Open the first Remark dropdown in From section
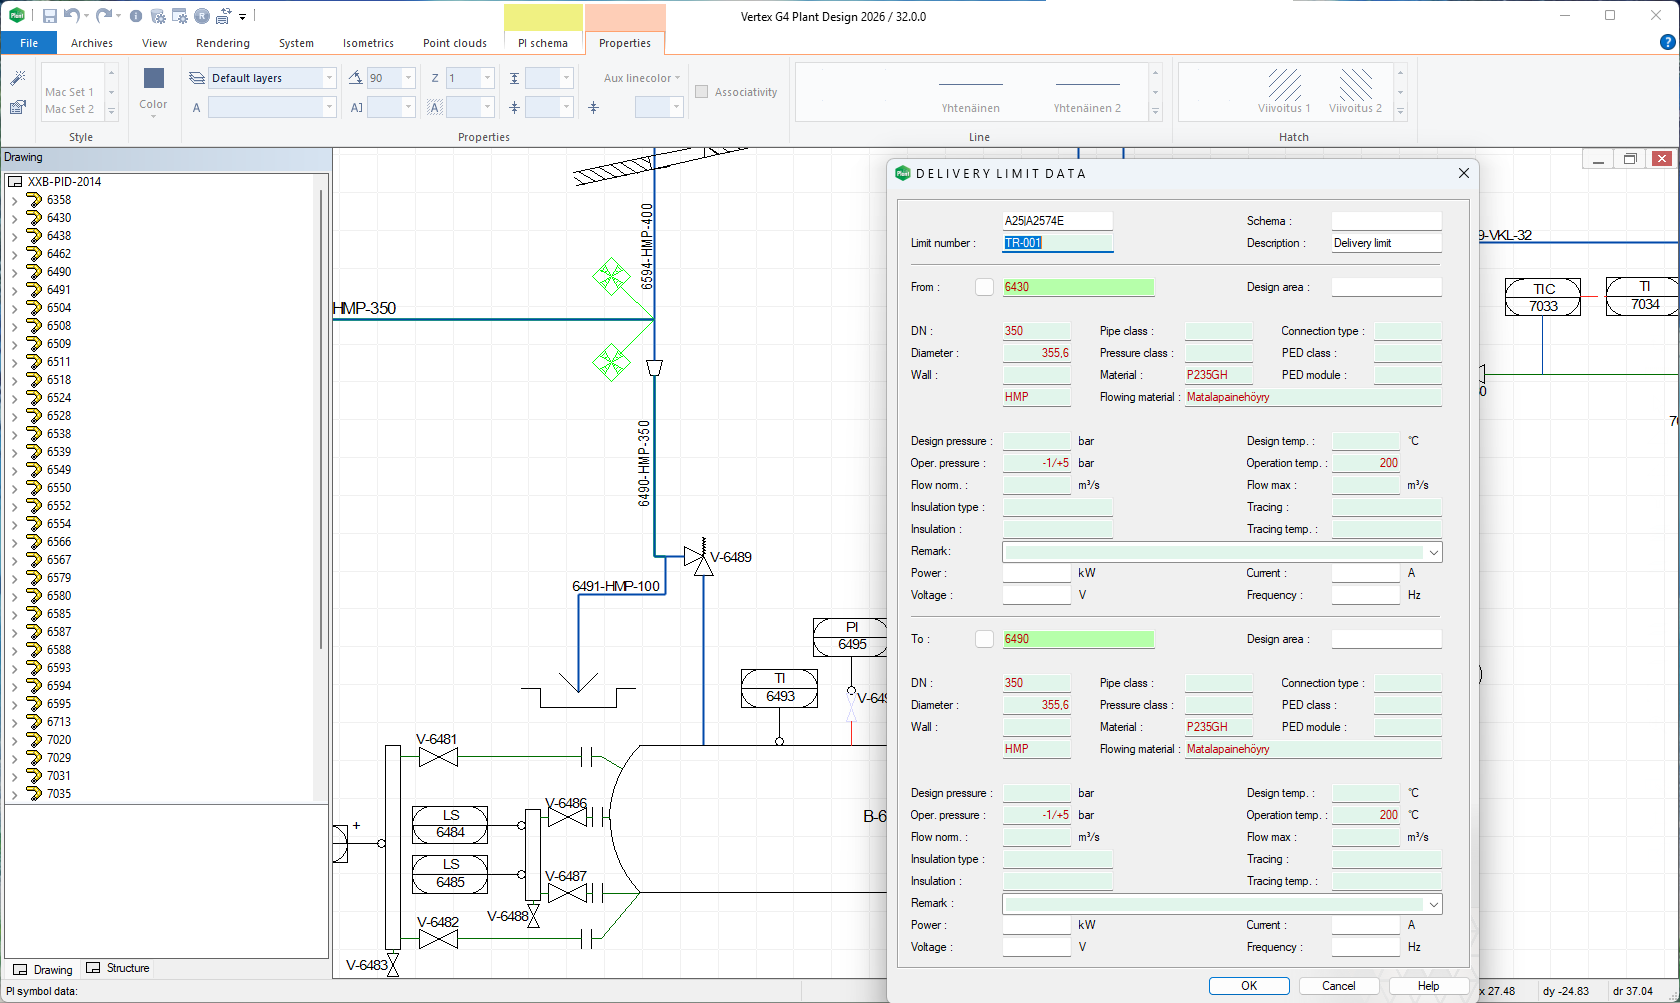The height and width of the screenshot is (1003, 1680). point(1433,552)
